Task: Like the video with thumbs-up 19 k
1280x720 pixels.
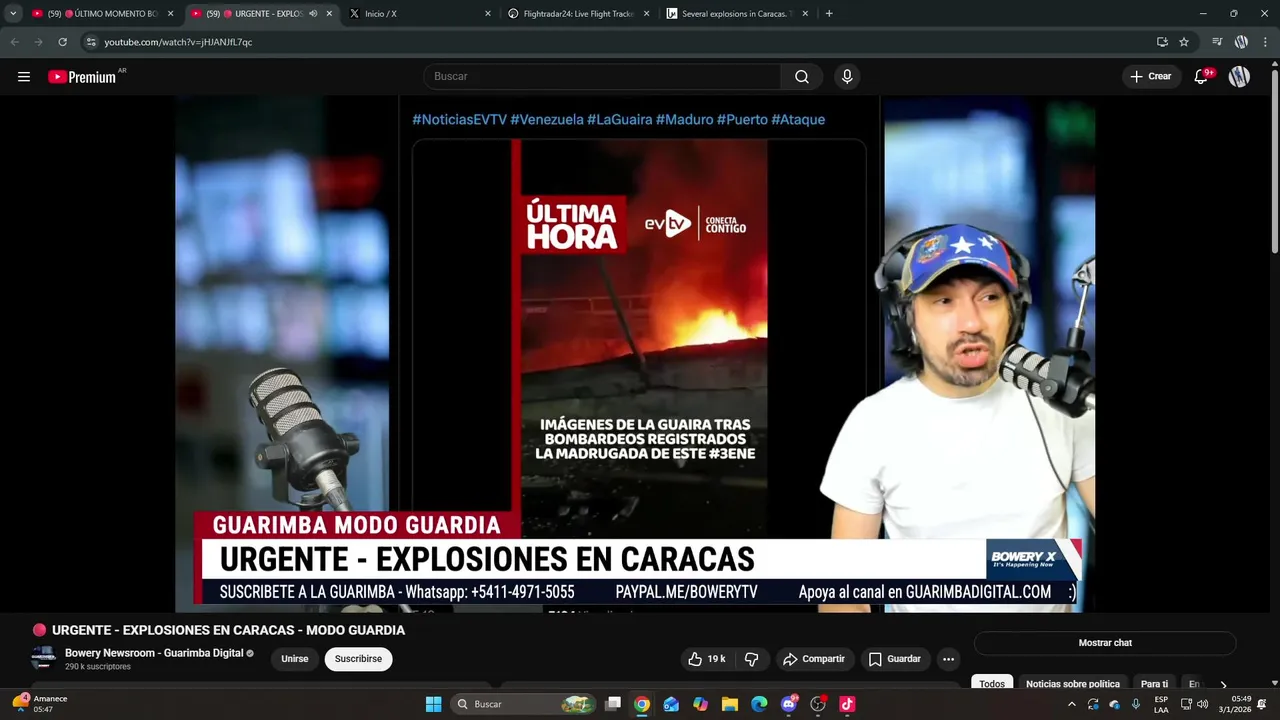Action: point(706,659)
